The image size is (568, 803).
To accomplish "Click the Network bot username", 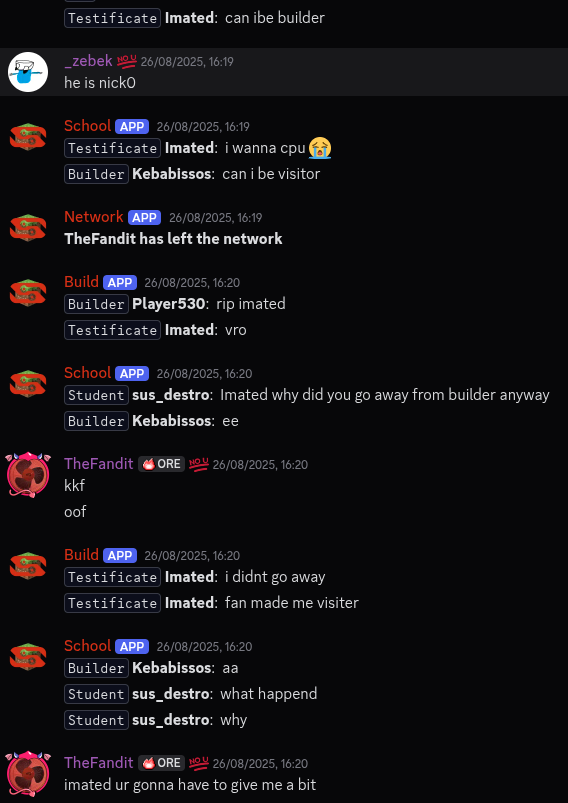I will (94, 217).
